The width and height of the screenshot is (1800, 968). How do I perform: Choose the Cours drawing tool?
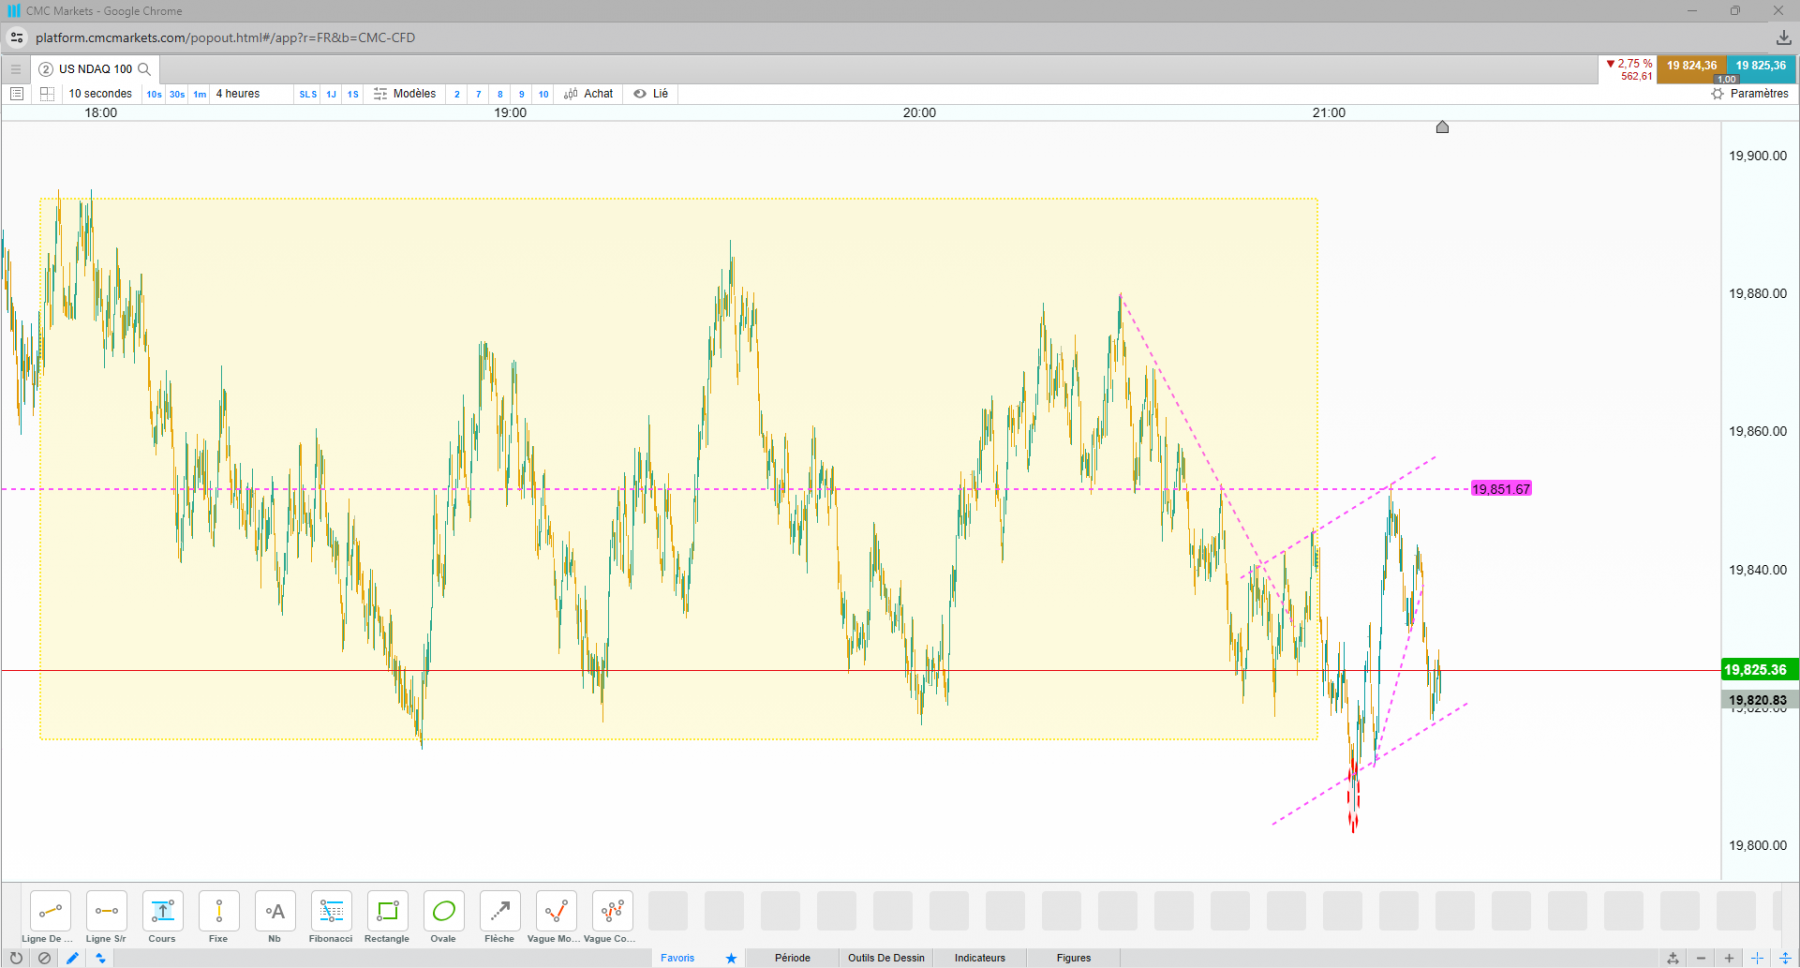[162, 911]
